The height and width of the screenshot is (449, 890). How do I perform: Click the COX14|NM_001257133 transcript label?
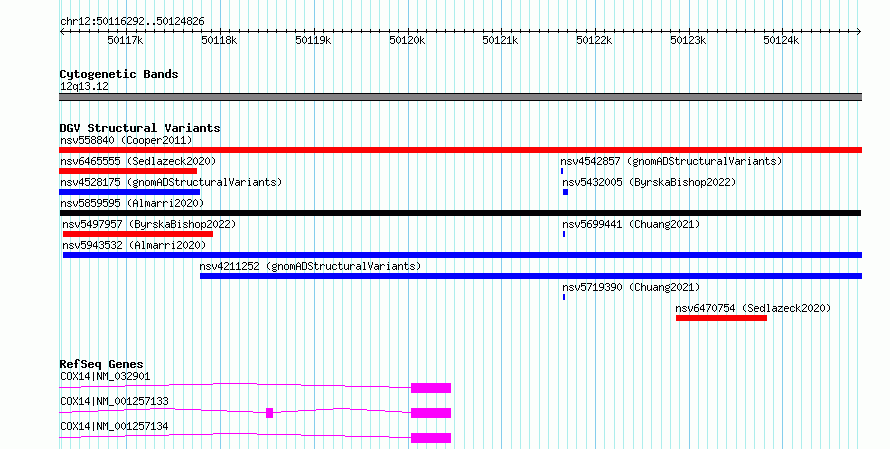point(114,401)
